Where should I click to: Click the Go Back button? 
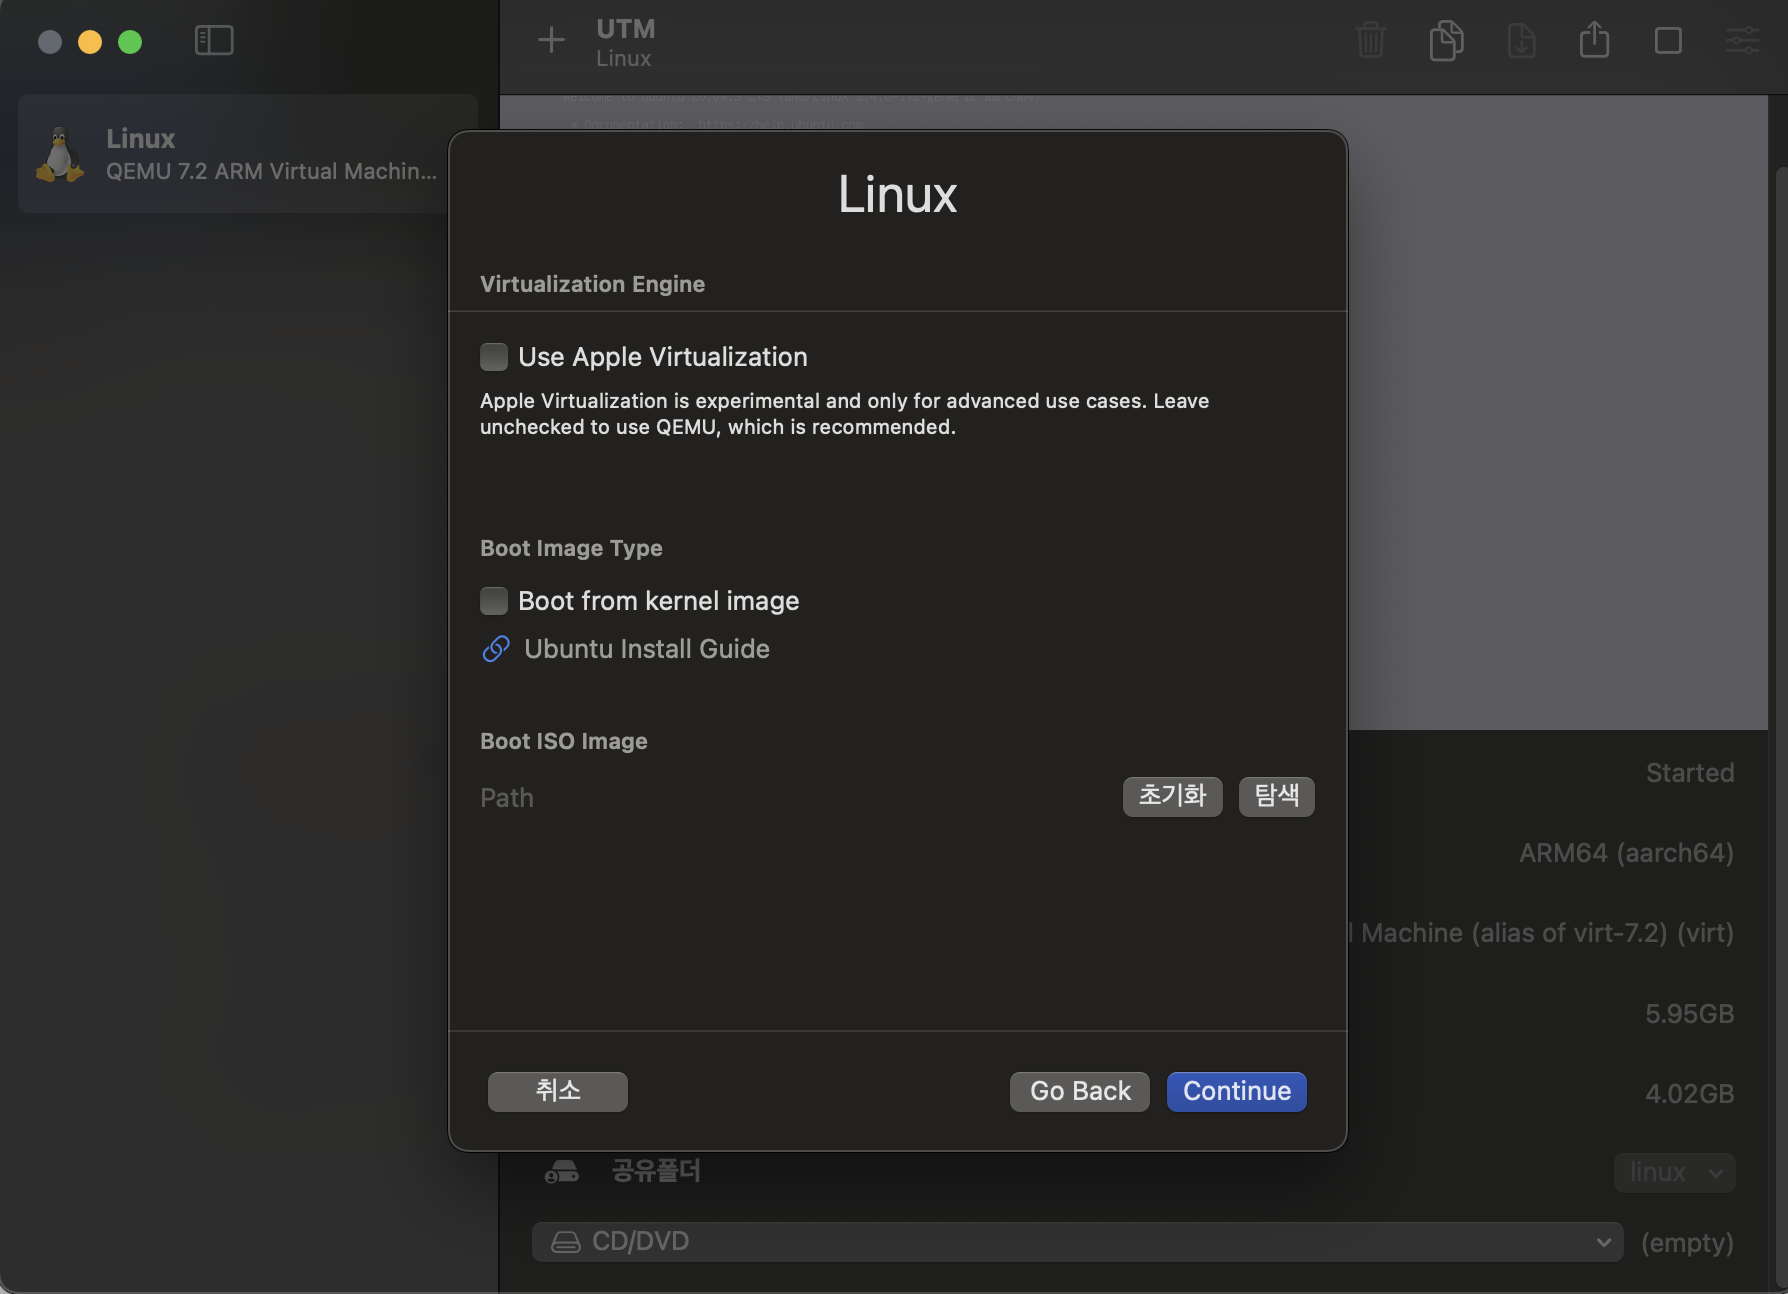pos(1079,1091)
